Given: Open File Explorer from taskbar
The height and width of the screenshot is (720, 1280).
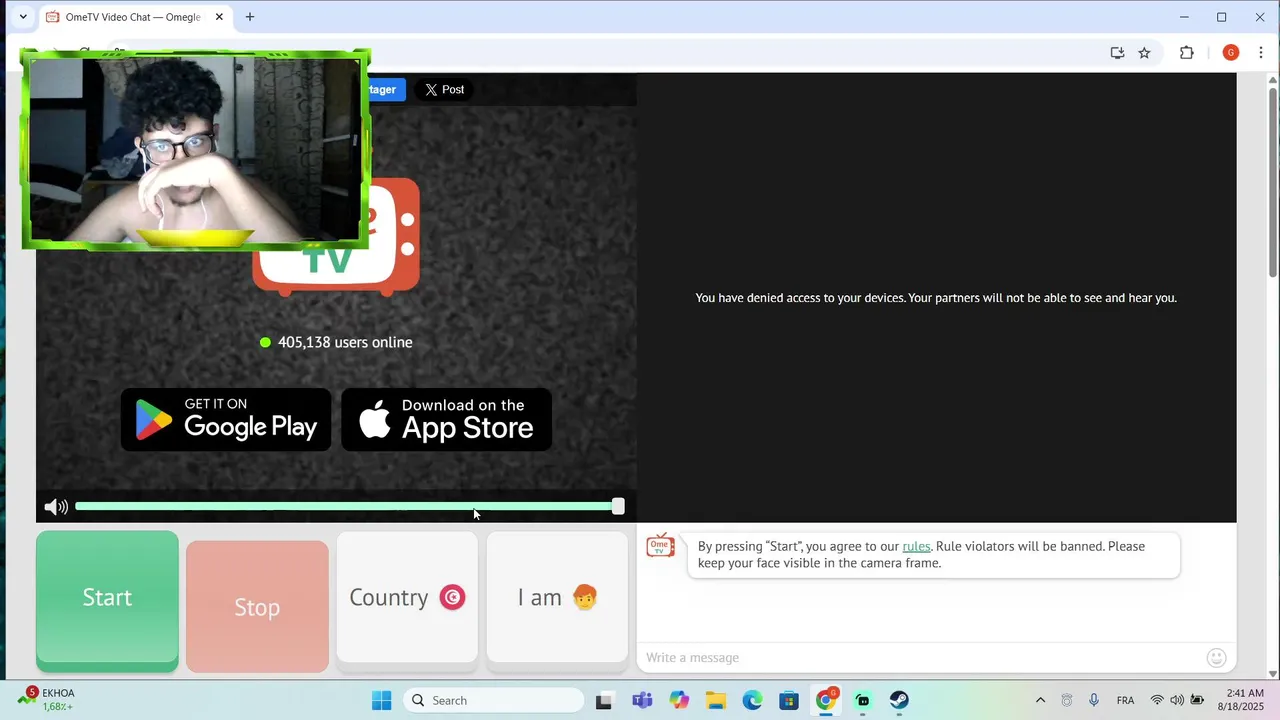Looking at the screenshot, I should [715, 700].
